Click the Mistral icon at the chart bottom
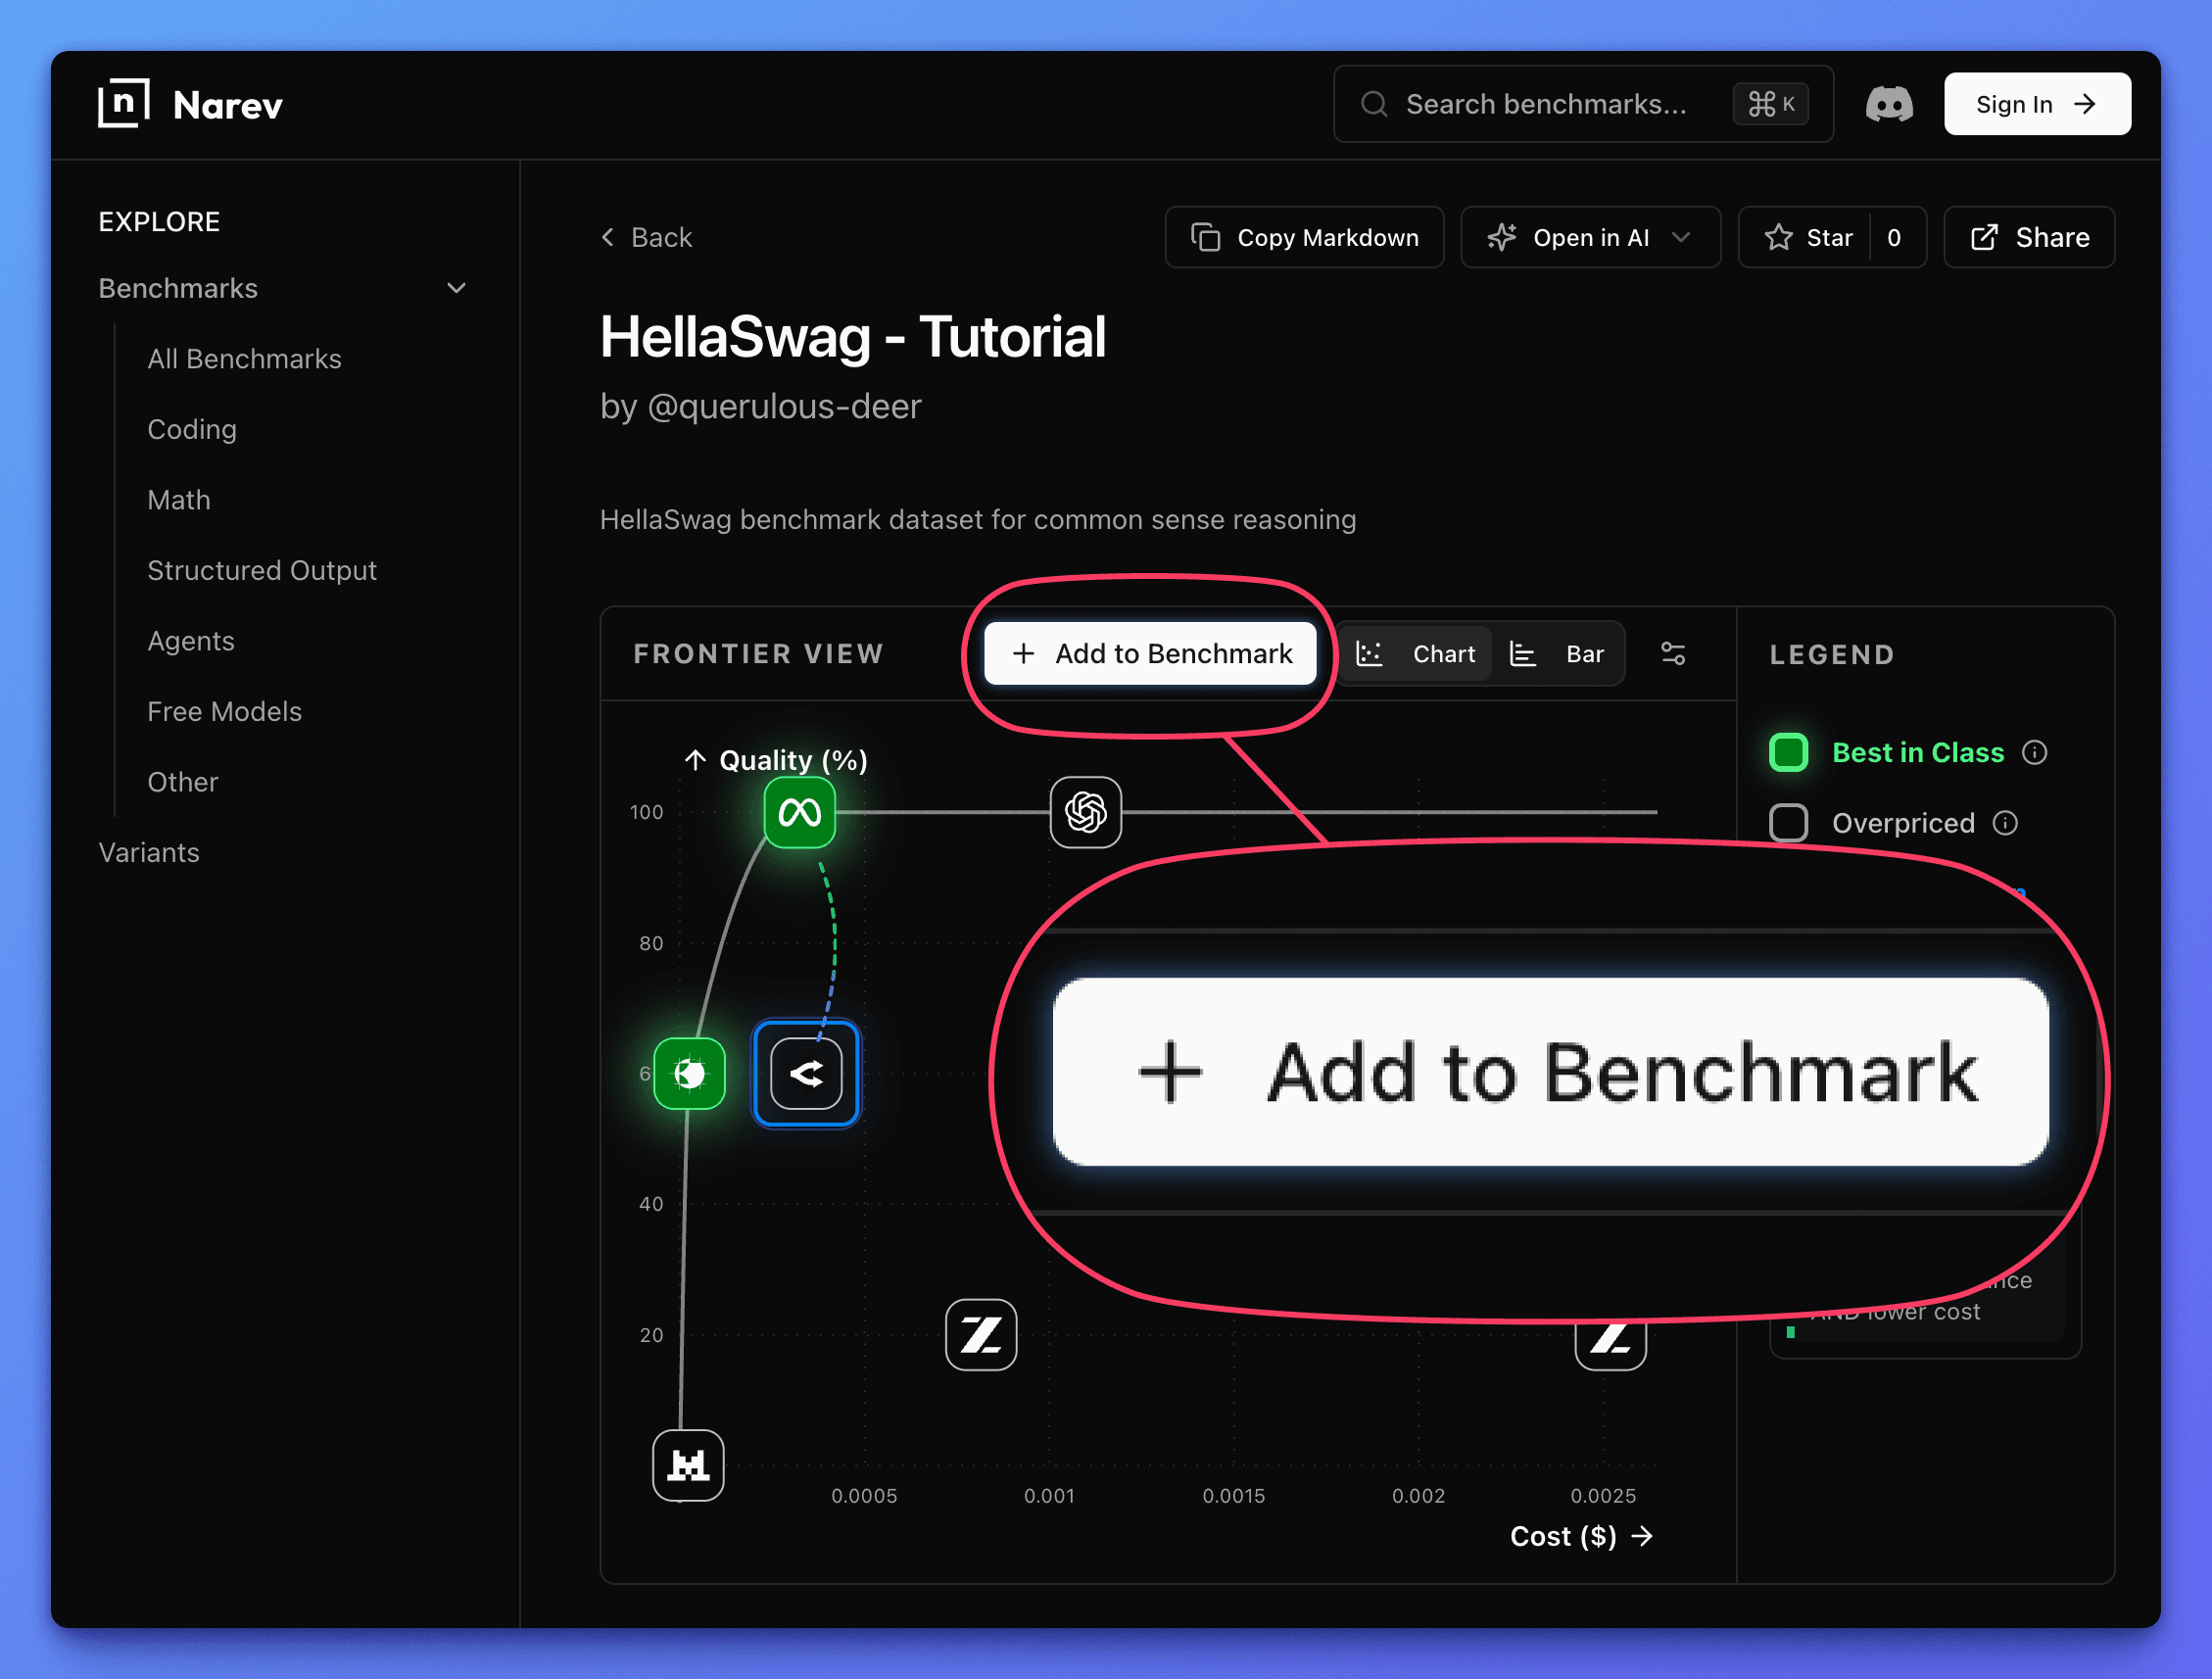The image size is (2212, 1679). click(688, 1464)
